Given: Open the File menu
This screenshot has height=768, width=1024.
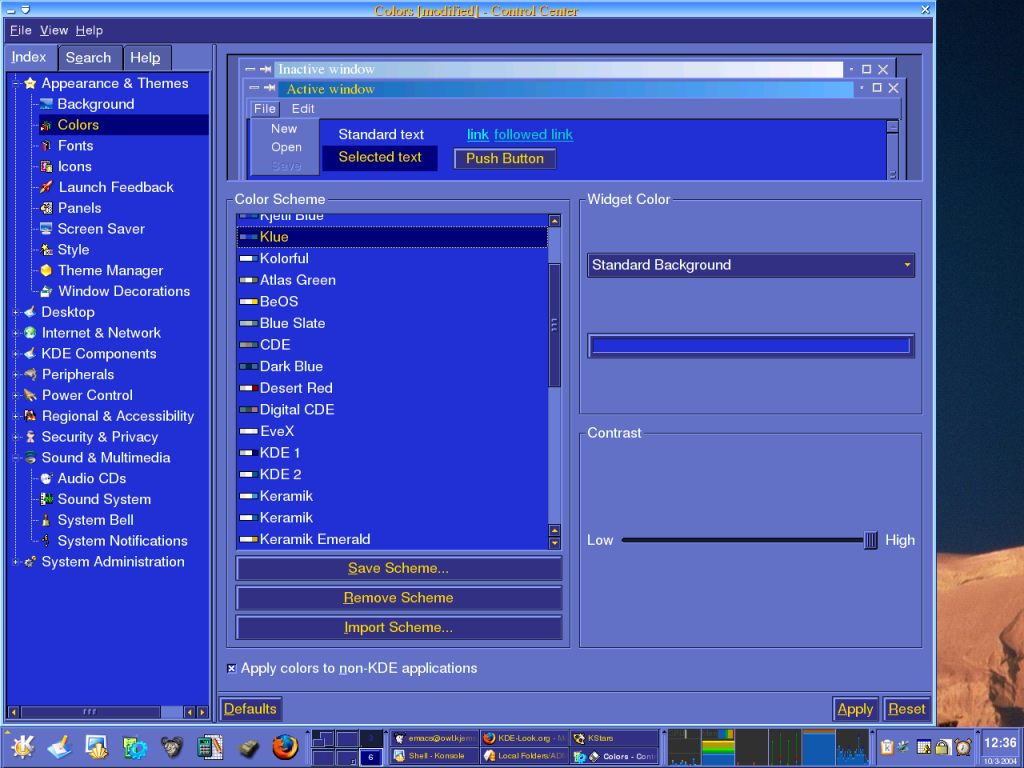Looking at the screenshot, I should (x=20, y=30).
